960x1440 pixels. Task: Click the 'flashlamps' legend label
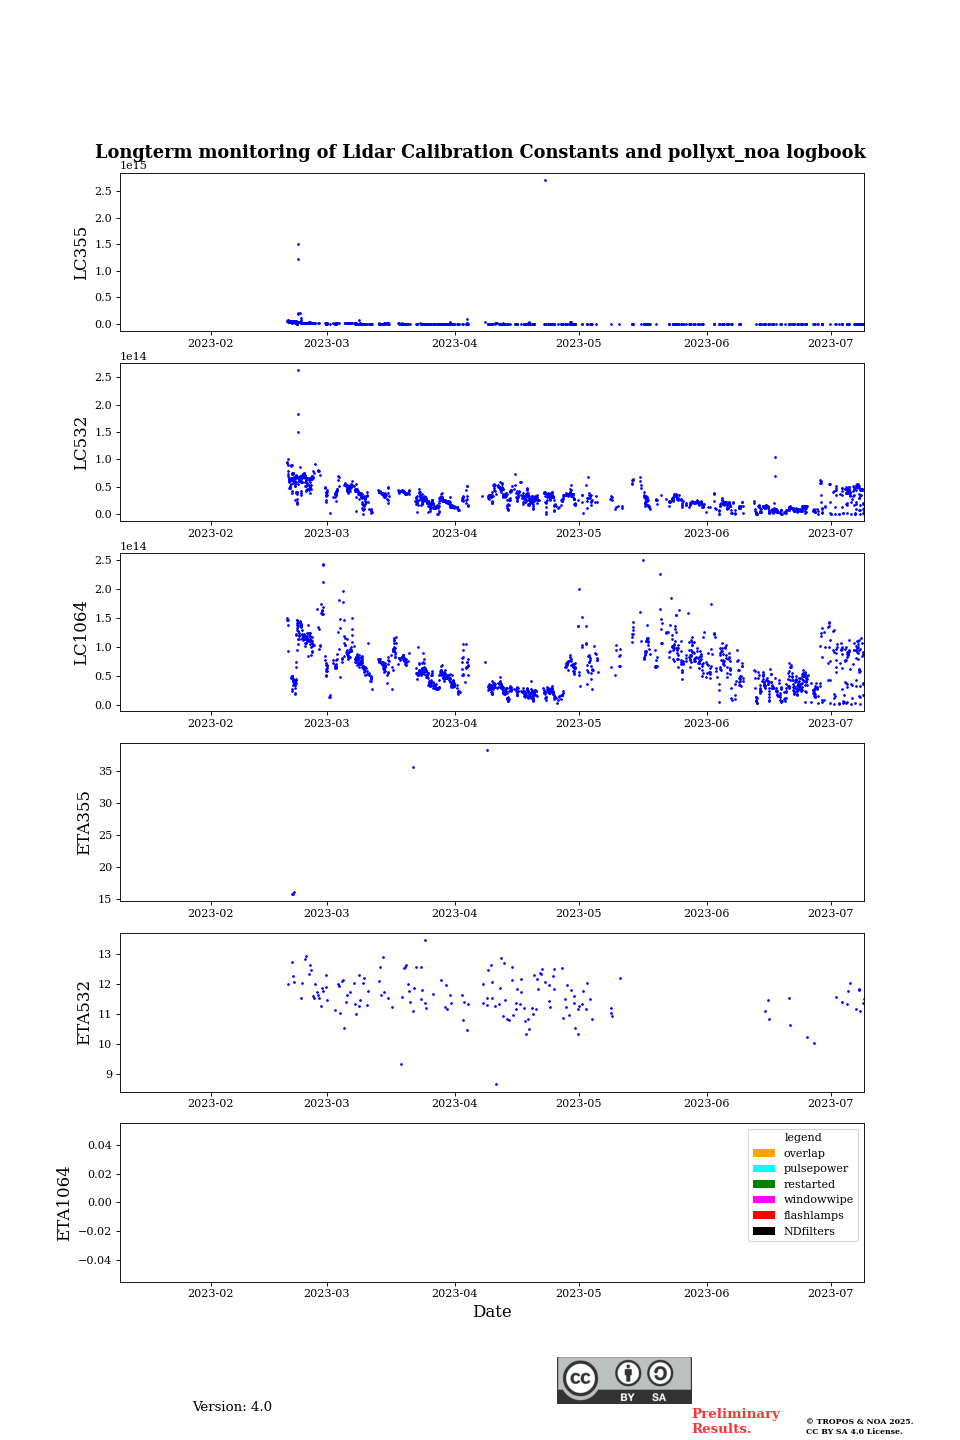point(814,1215)
